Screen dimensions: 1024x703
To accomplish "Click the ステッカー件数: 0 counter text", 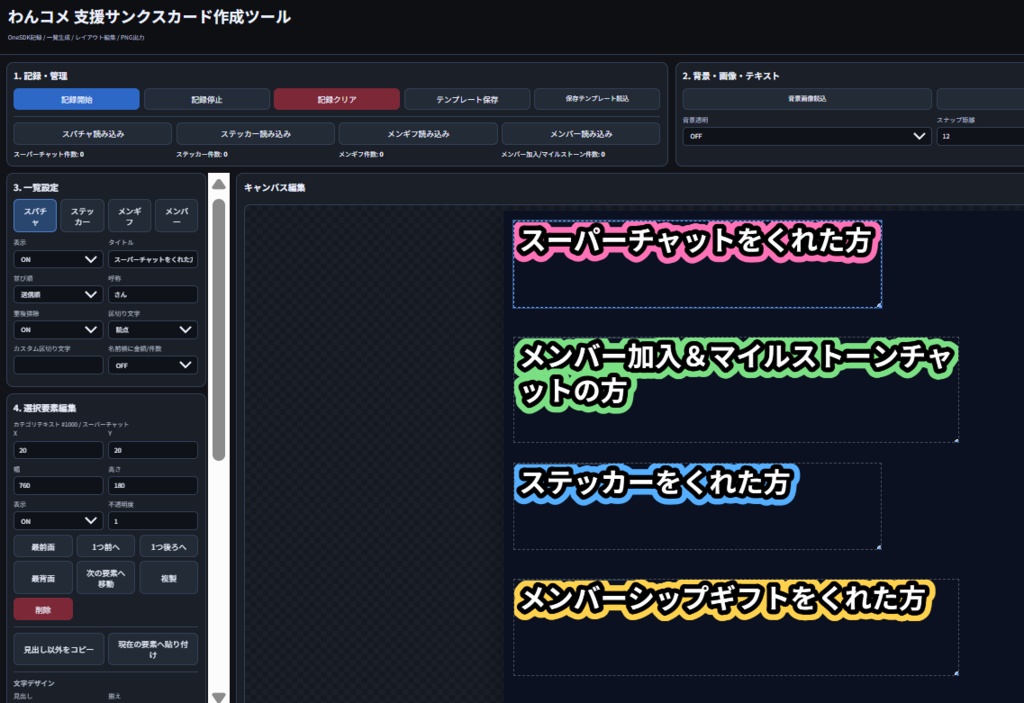I will click(x=202, y=155).
